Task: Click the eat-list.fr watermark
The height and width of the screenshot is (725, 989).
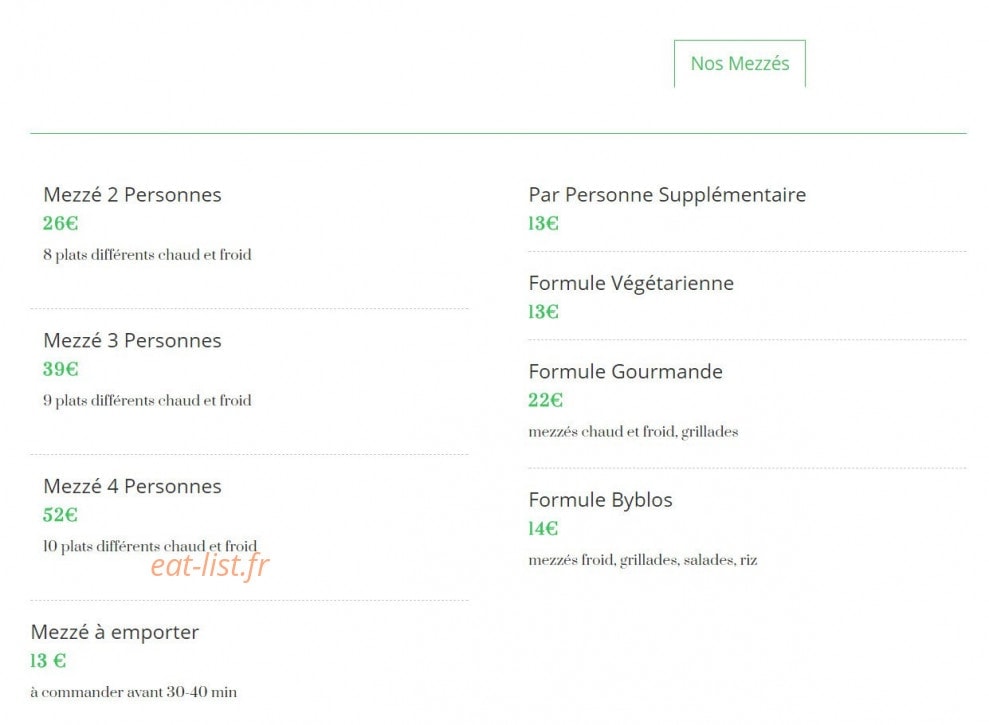Action: pos(209,565)
